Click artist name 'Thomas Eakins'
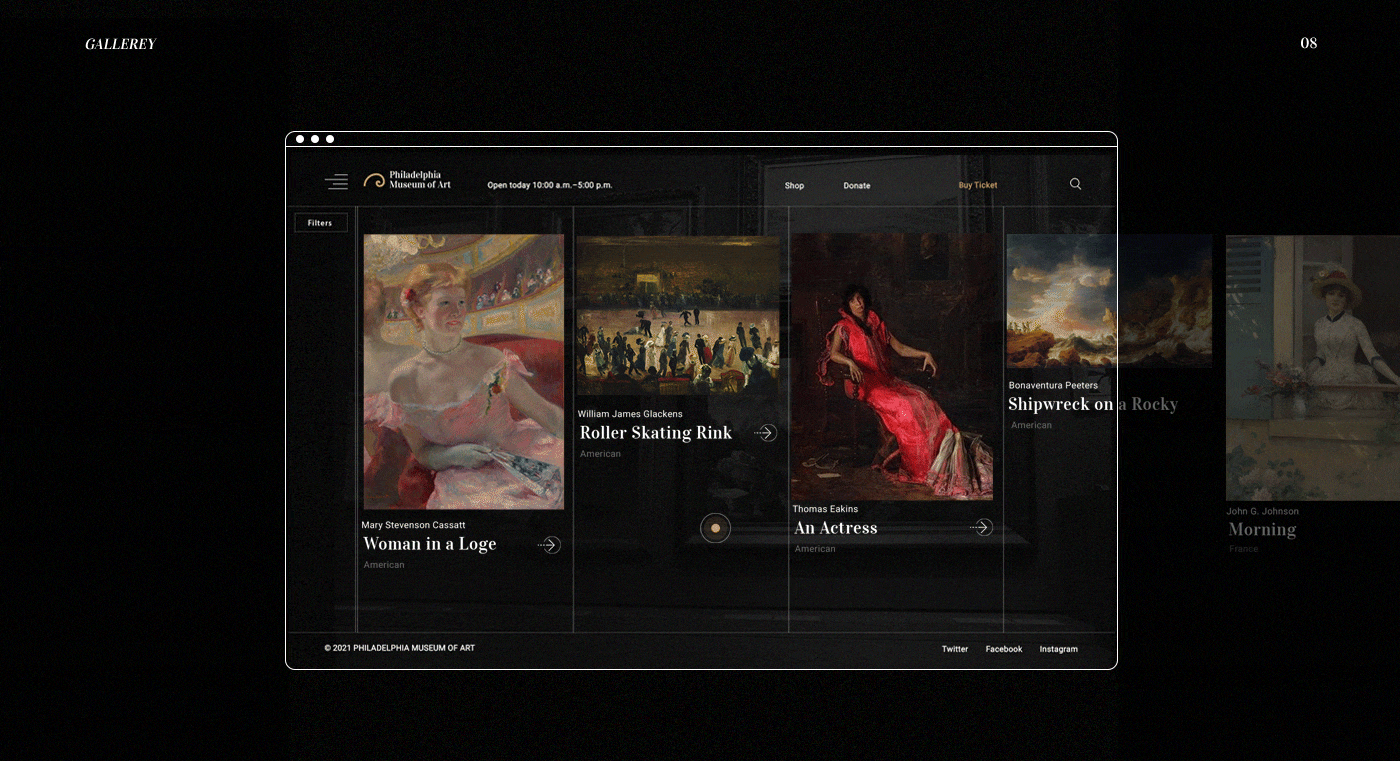The width and height of the screenshot is (1400, 761). [825, 509]
